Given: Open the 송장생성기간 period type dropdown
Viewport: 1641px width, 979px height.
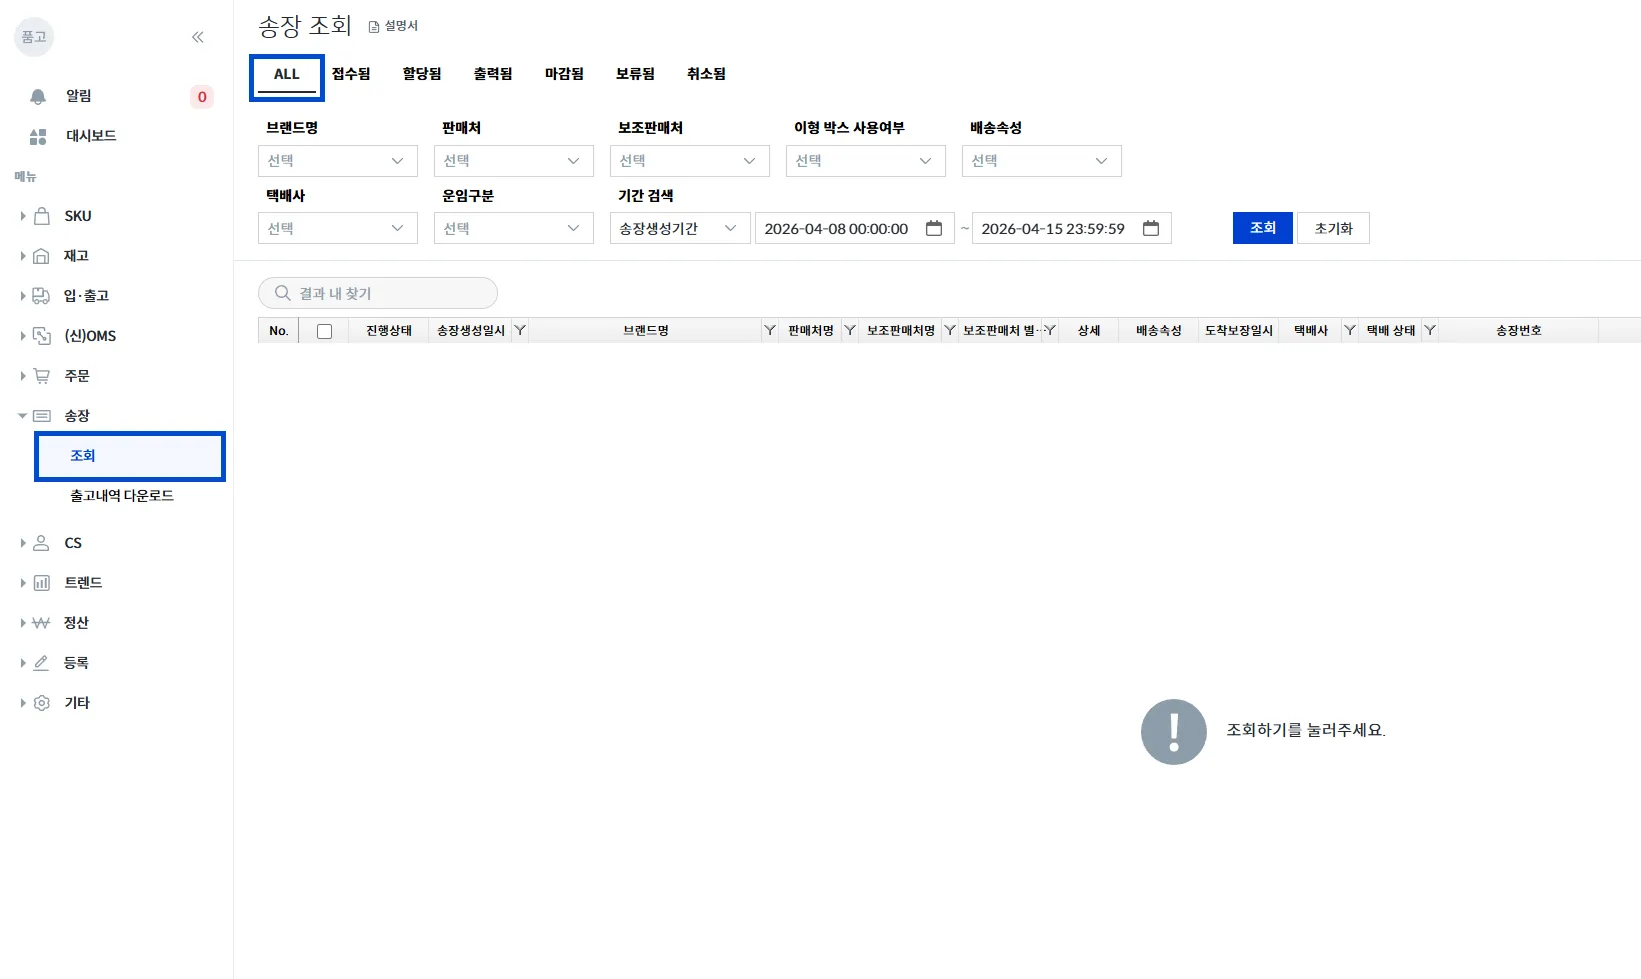Looking at the screenshot, I should click(x=680, y=228).
